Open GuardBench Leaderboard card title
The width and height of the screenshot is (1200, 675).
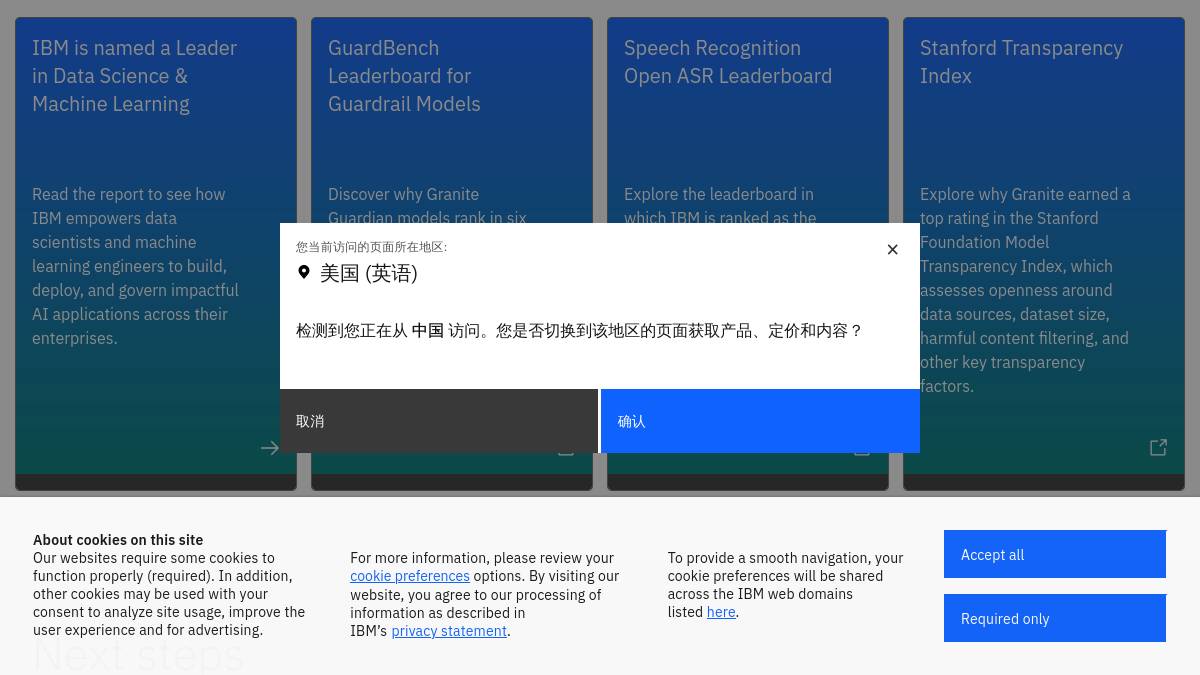pyautogui.click(x=404, y=76)
